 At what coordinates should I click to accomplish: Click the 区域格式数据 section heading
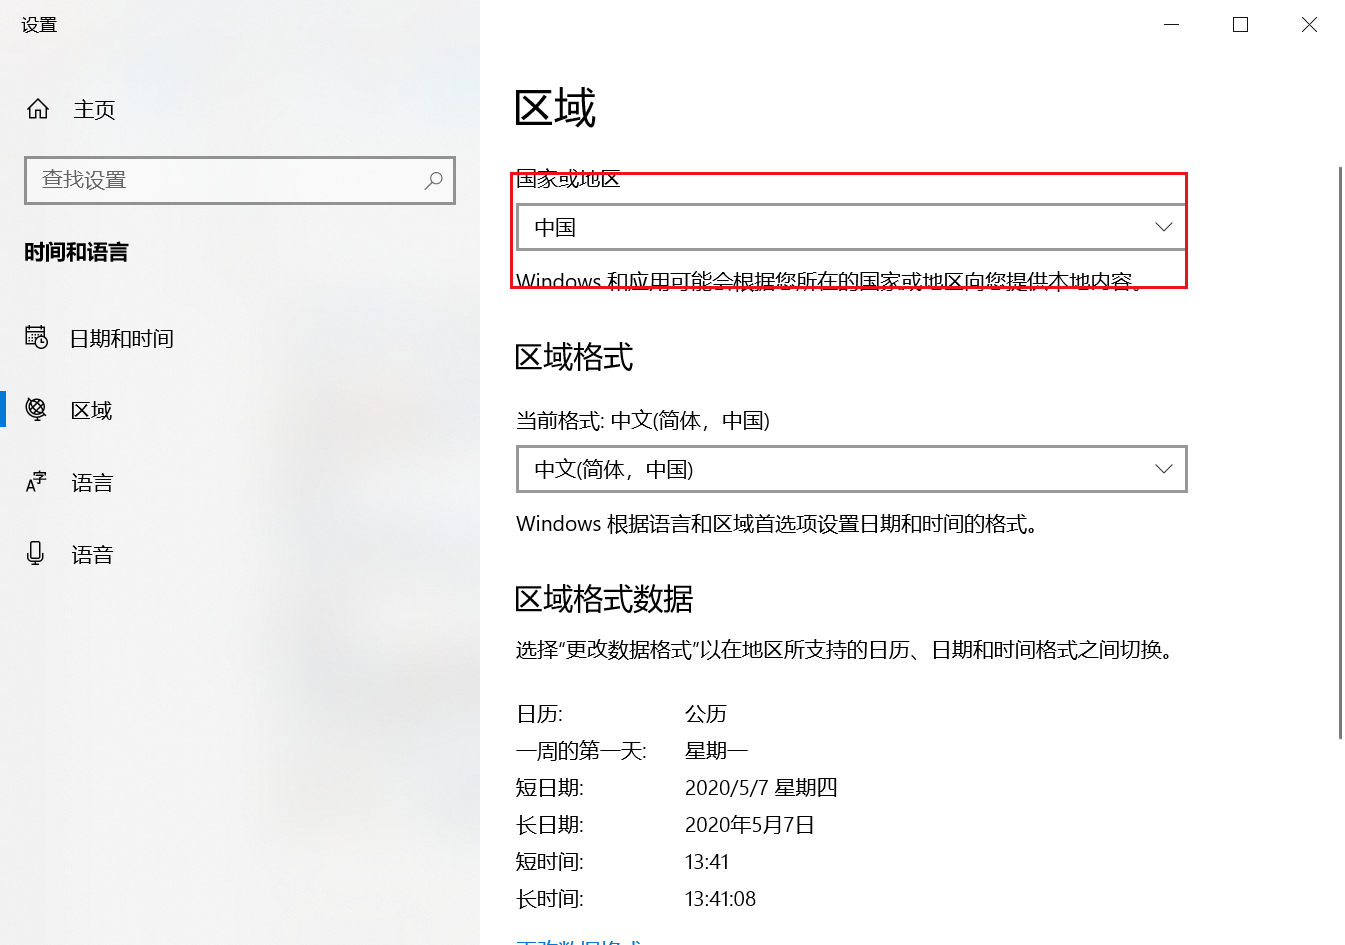(x=604, y=599)
